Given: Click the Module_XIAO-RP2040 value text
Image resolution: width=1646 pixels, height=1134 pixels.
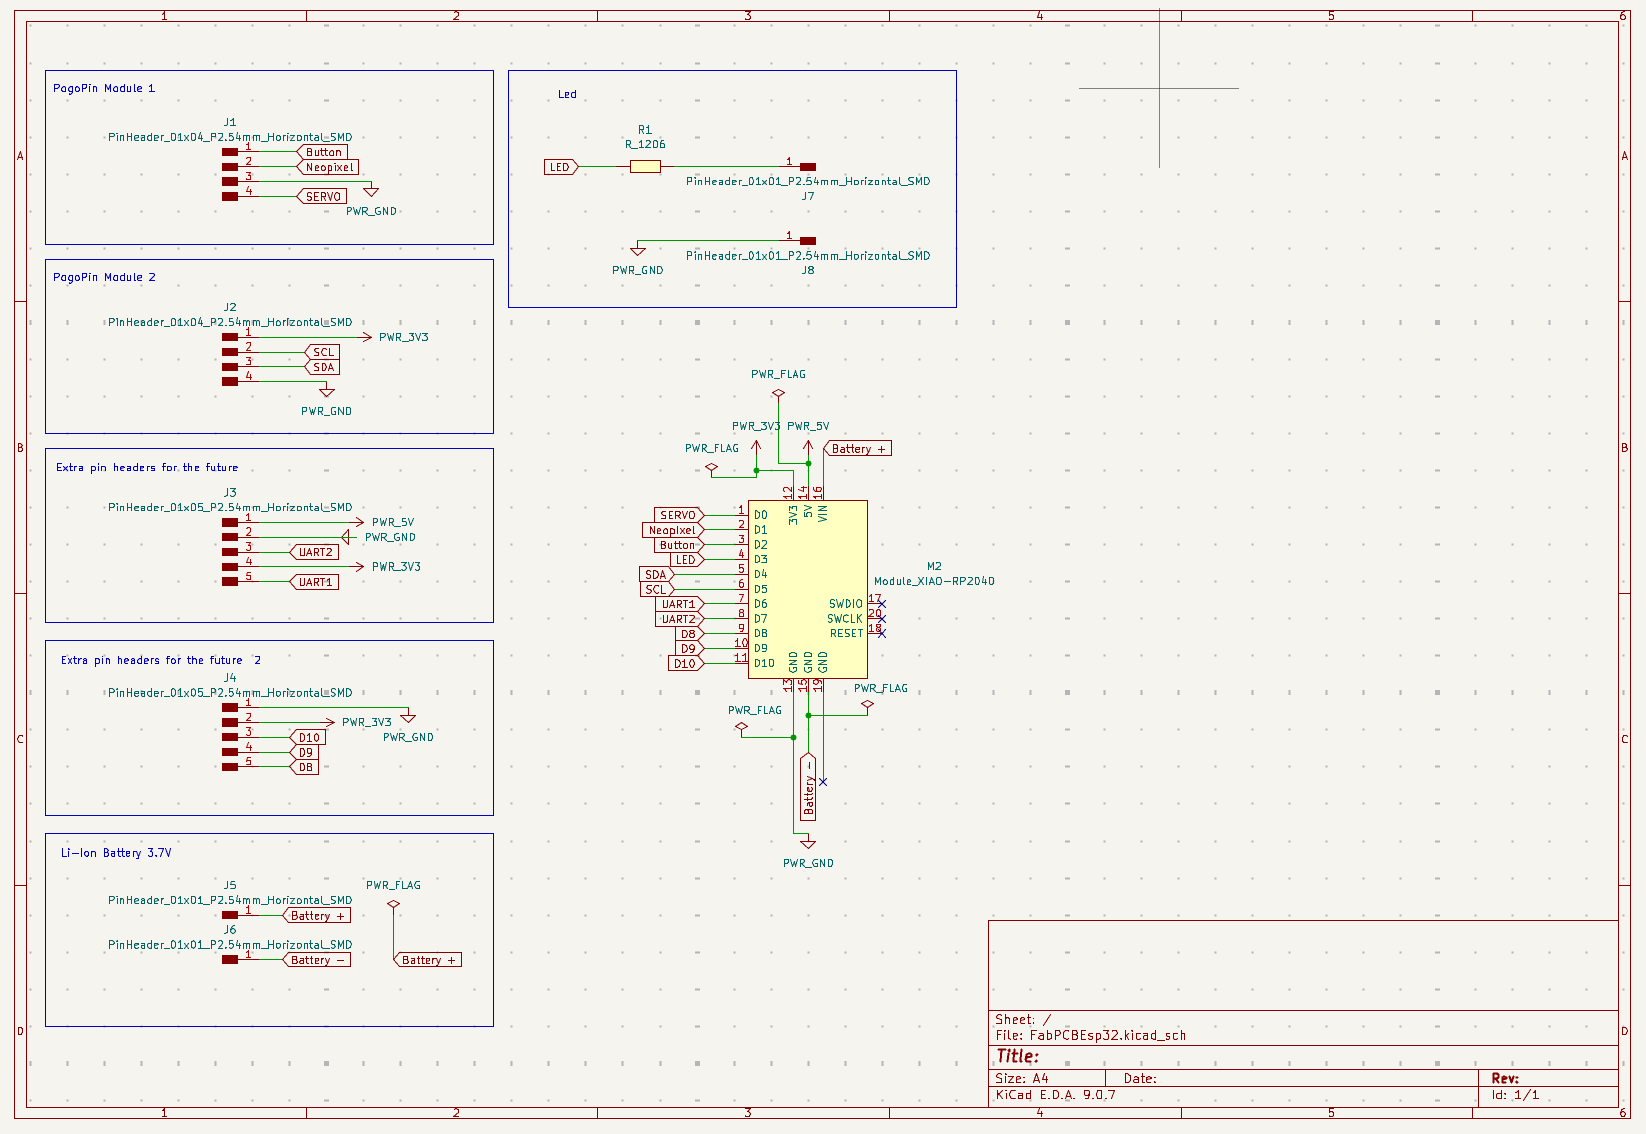Looking at the screenshot, I should pyautogui.click(x=934, y=581).
